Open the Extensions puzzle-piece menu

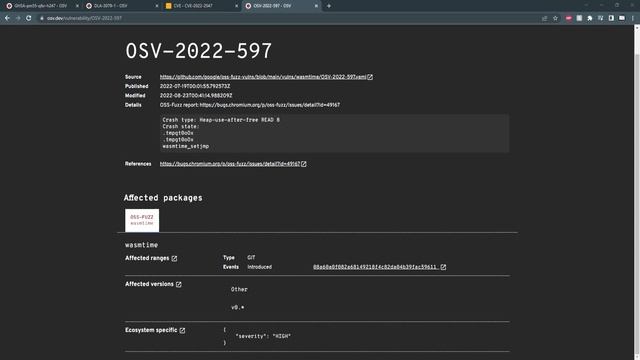tap(590, 18)
